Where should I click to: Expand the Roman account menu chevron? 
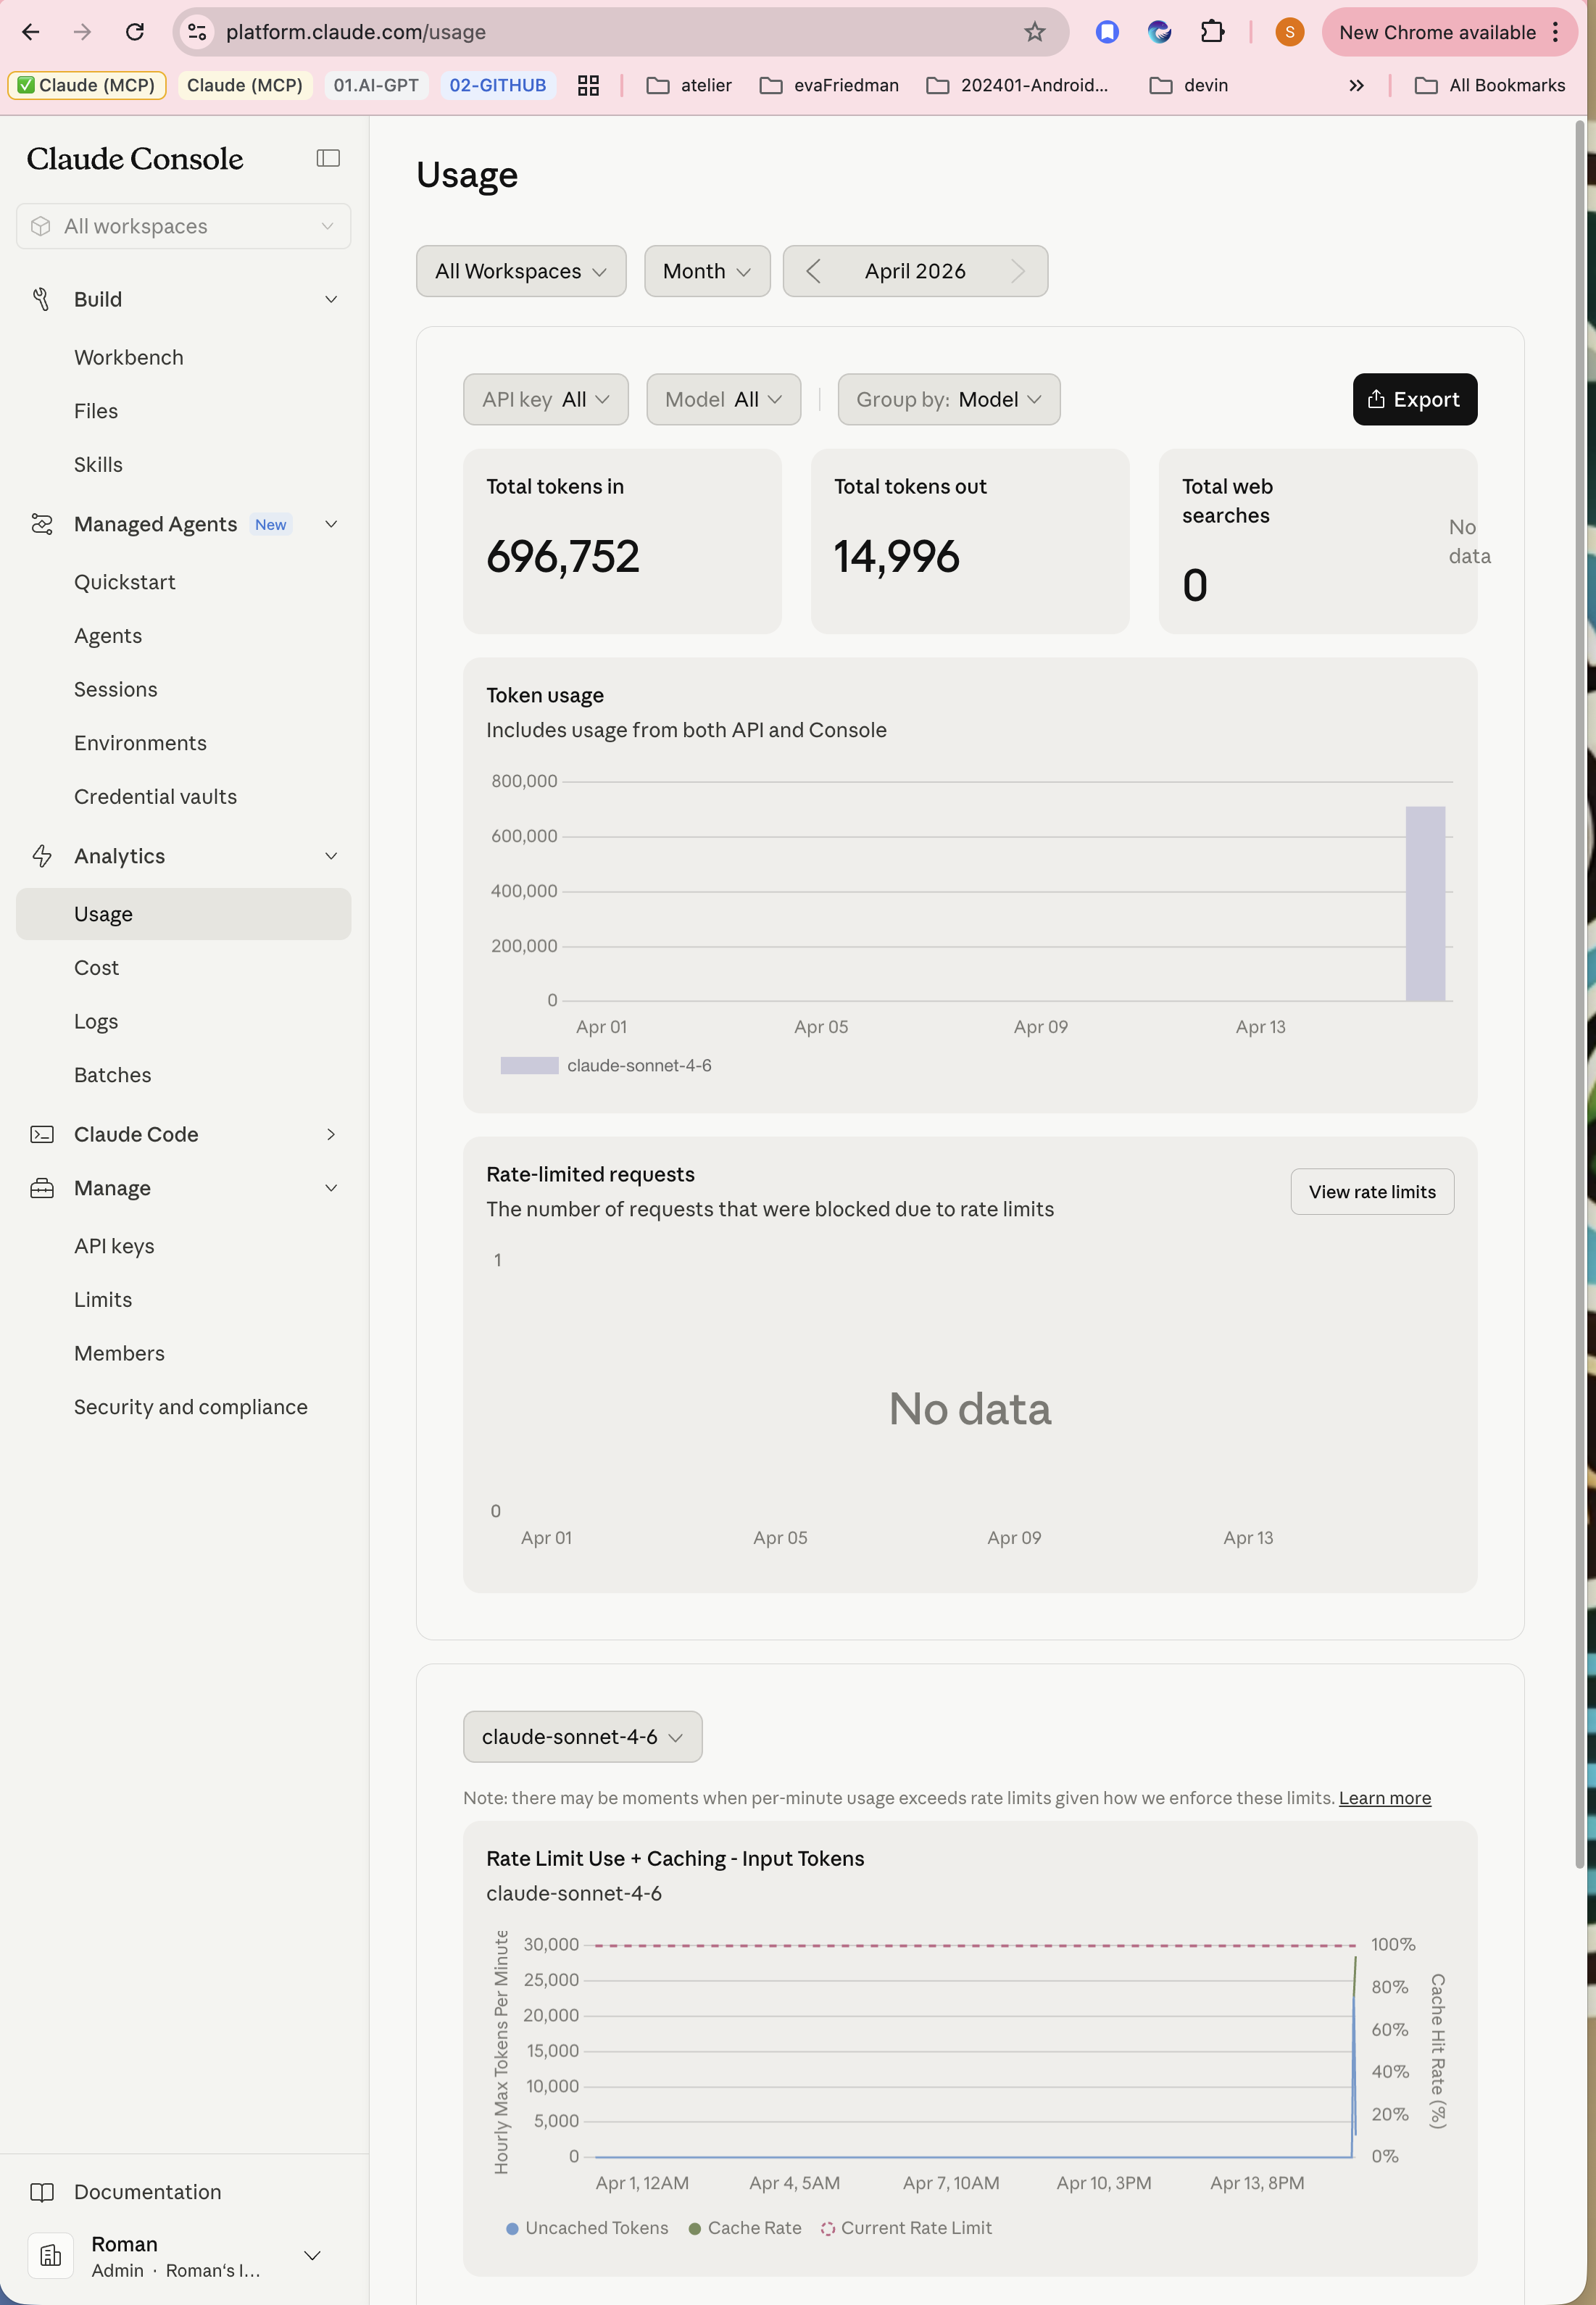[x=312, y=2255]
